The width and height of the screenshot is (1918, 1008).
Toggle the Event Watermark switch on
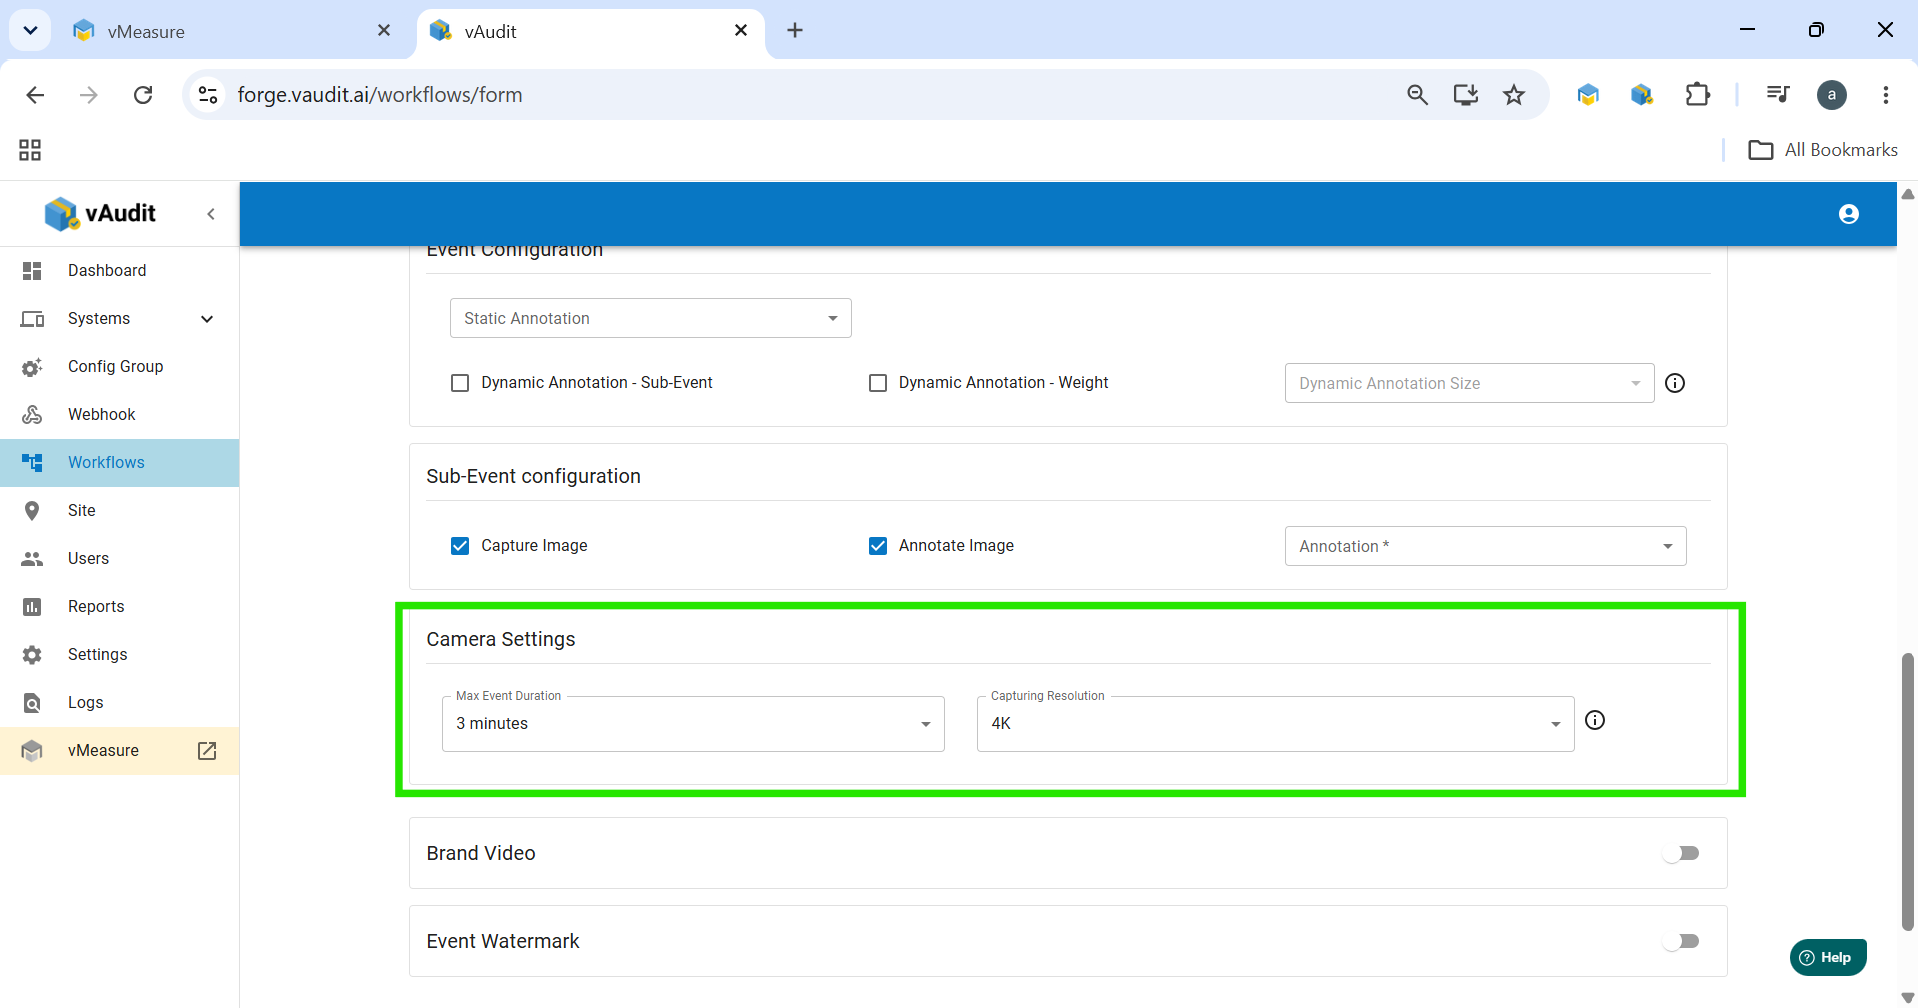tap(1681, 941)
